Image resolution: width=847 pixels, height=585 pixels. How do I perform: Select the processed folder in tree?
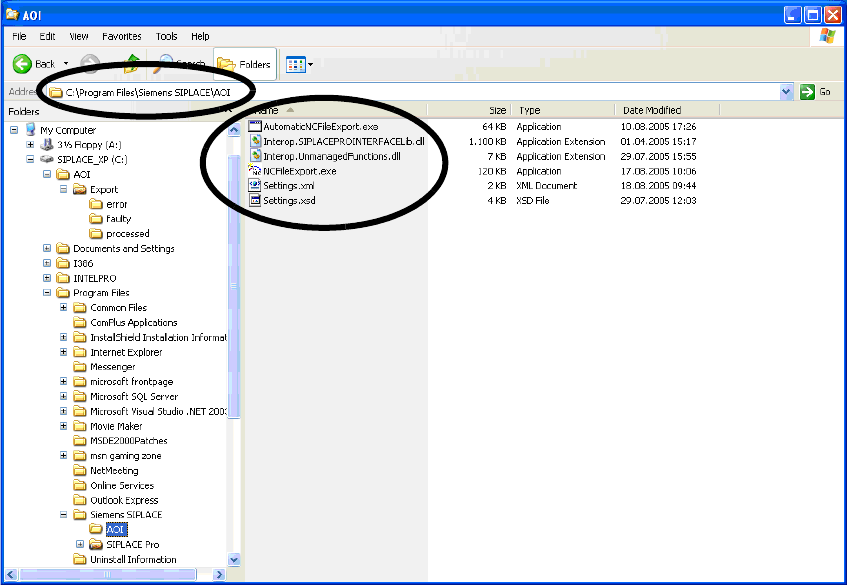127,234
